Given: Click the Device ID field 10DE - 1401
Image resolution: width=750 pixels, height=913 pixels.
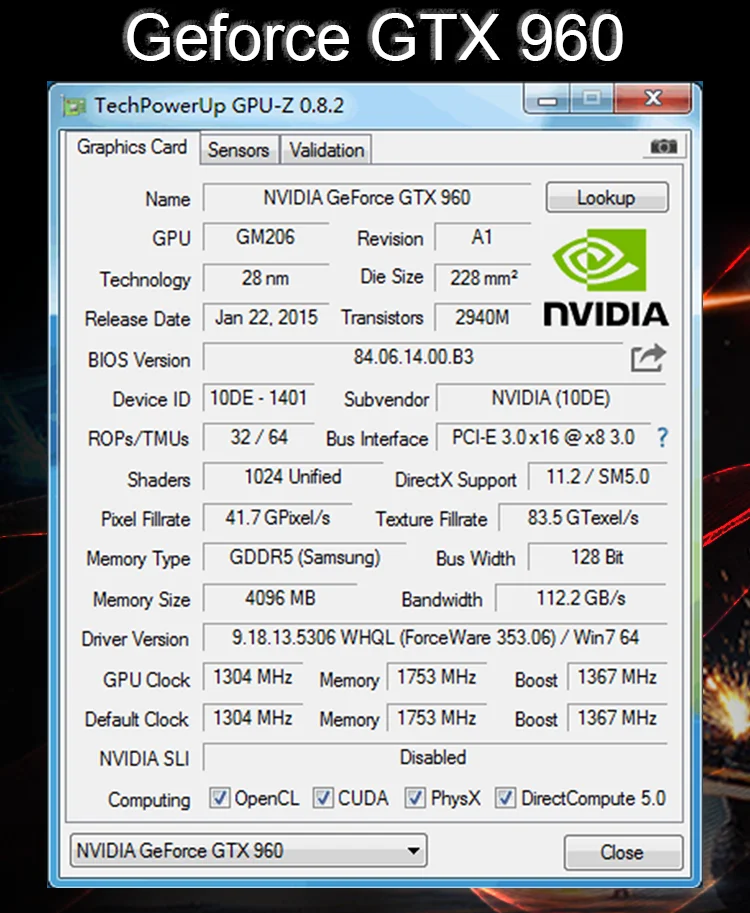Looking at the screenshot, I should pyautogui.click(x=259, y=398).
